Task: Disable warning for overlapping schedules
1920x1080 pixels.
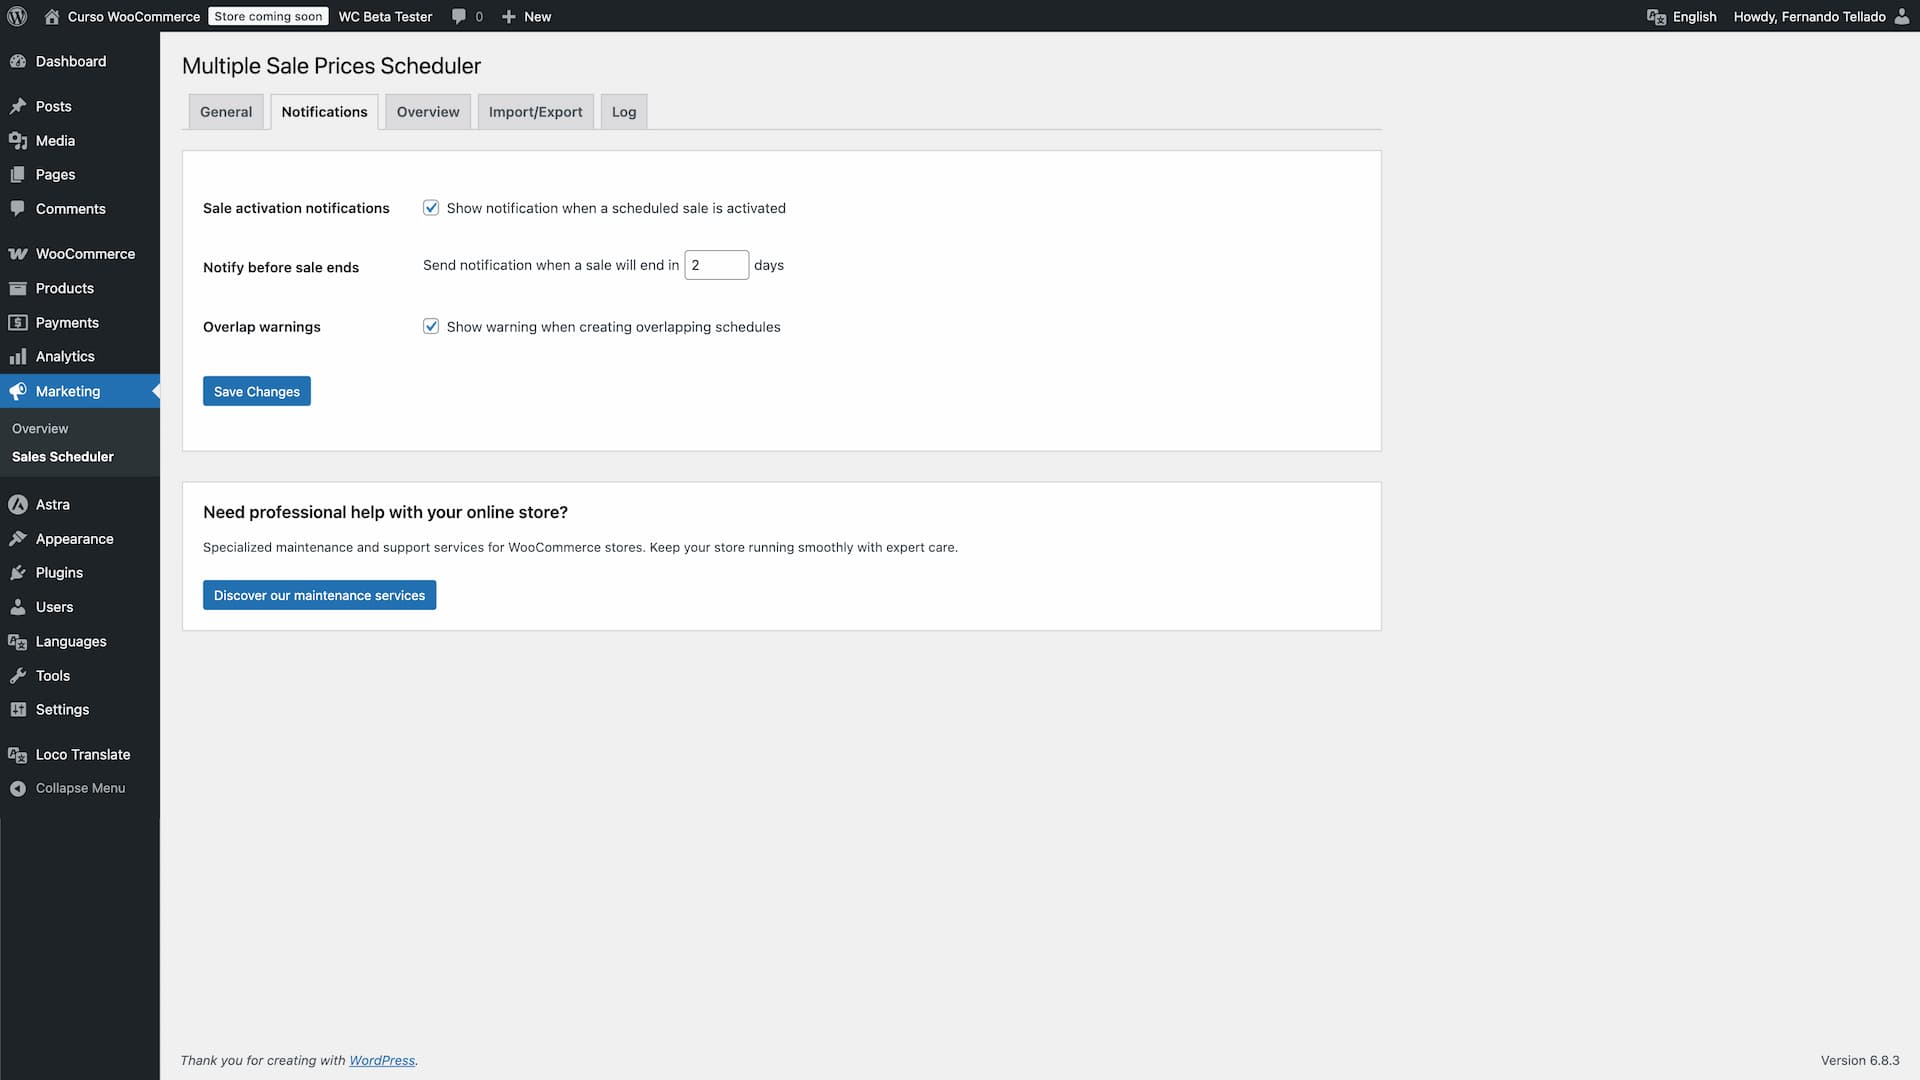Action: pyautogui.click(x=431, y=326)
